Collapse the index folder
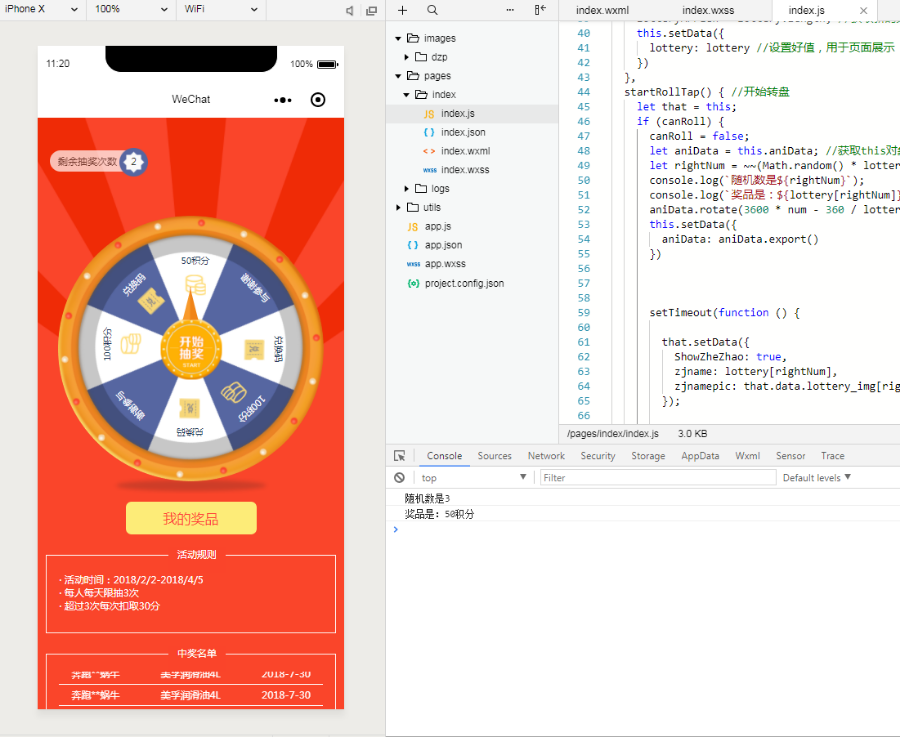This screenshot has height=737, width=900. click(x=406, y=95)
